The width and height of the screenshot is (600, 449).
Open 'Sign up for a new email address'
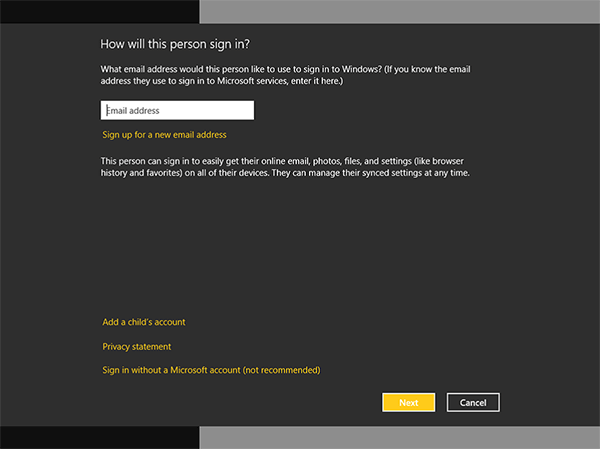point(164,134)
